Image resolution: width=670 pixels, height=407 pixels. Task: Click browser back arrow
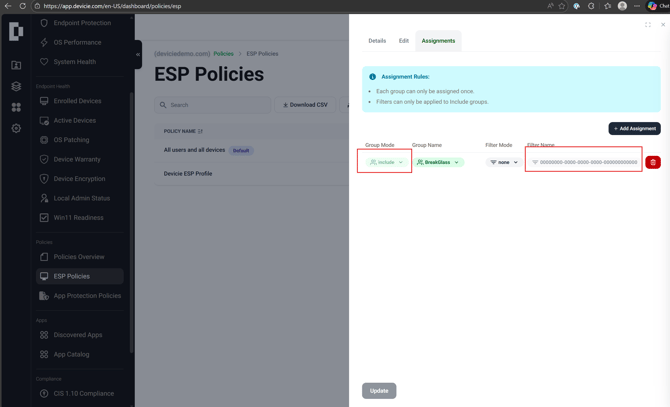point(8,6)
